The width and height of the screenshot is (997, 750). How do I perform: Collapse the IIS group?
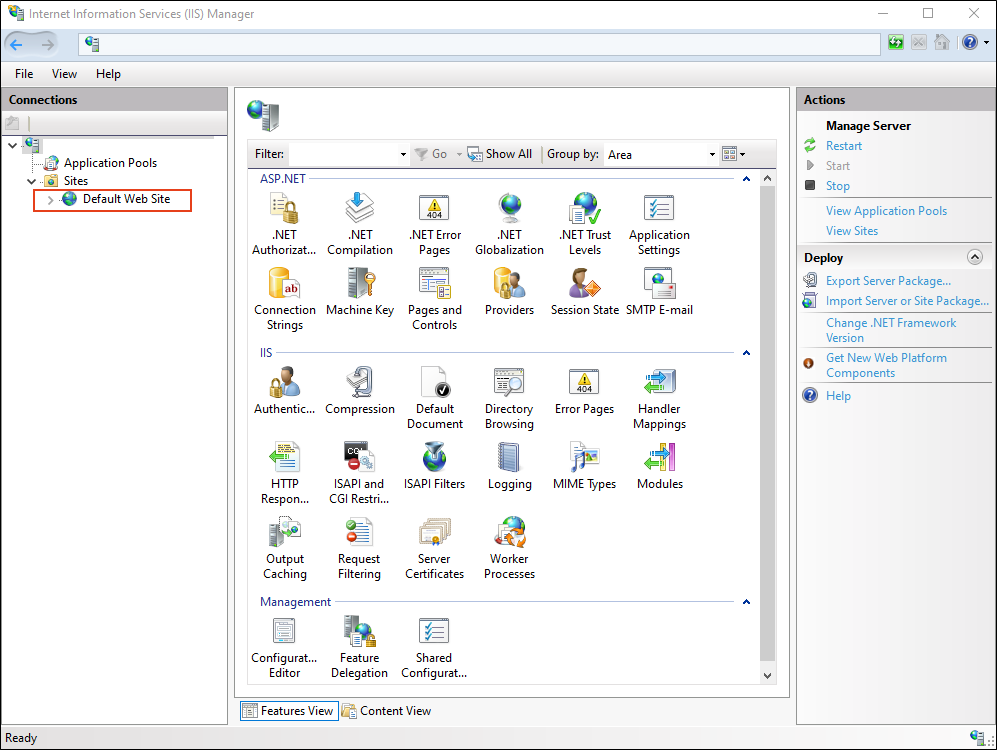pos(746,353)
